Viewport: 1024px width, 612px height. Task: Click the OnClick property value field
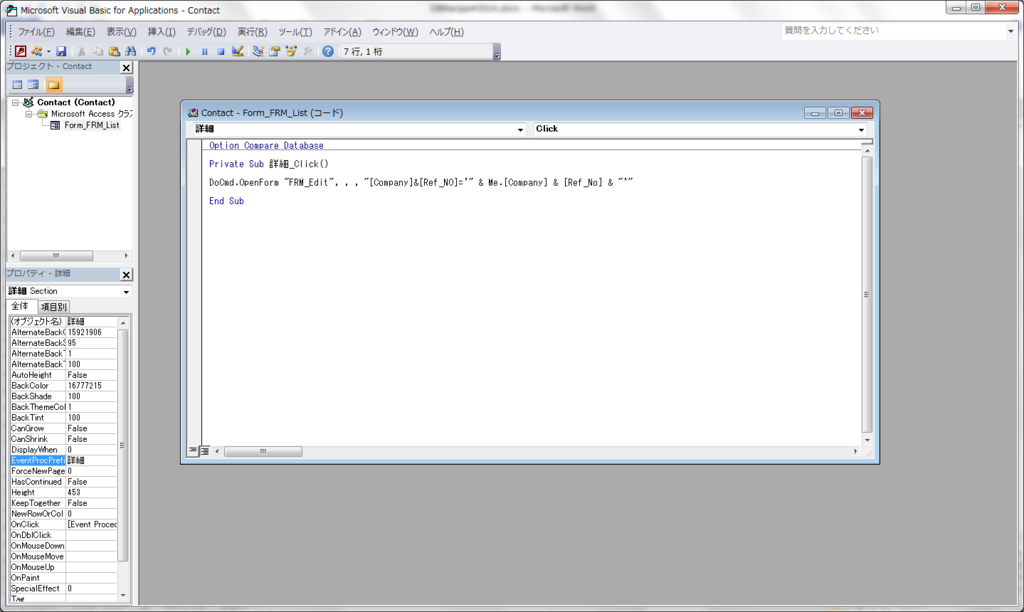91,524
